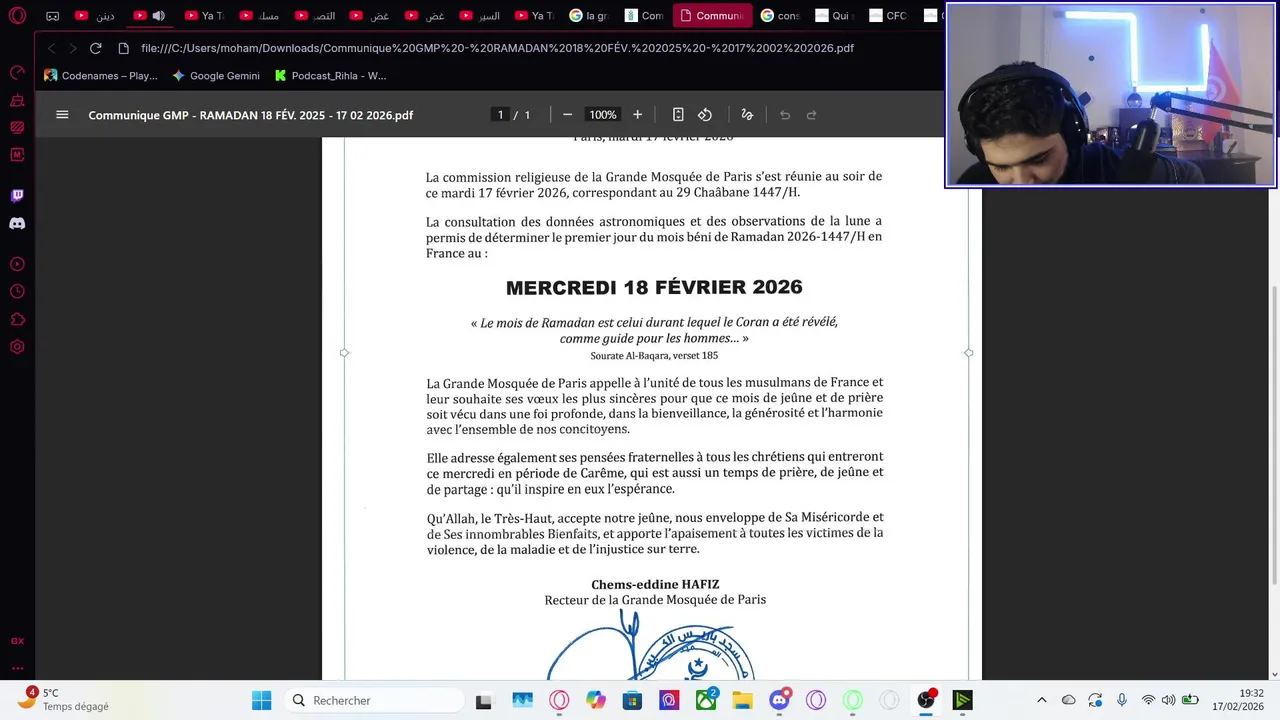Zoom in the PDF with plus button
This screenshot has width=1280, height=720.
637,115
